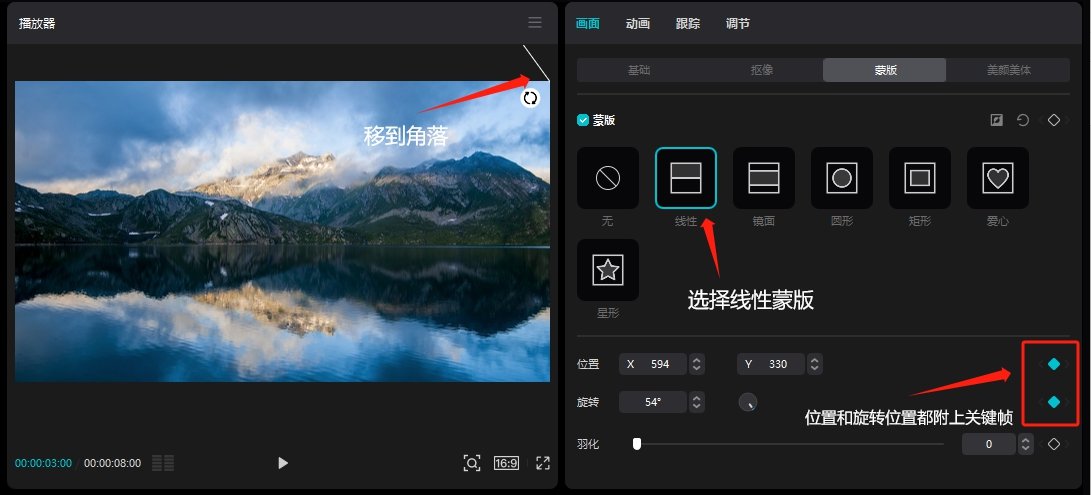The height and width of the screenshot is (495, 1091).
Task: Select the 爱心 heart mask
Action: (997, 178)
